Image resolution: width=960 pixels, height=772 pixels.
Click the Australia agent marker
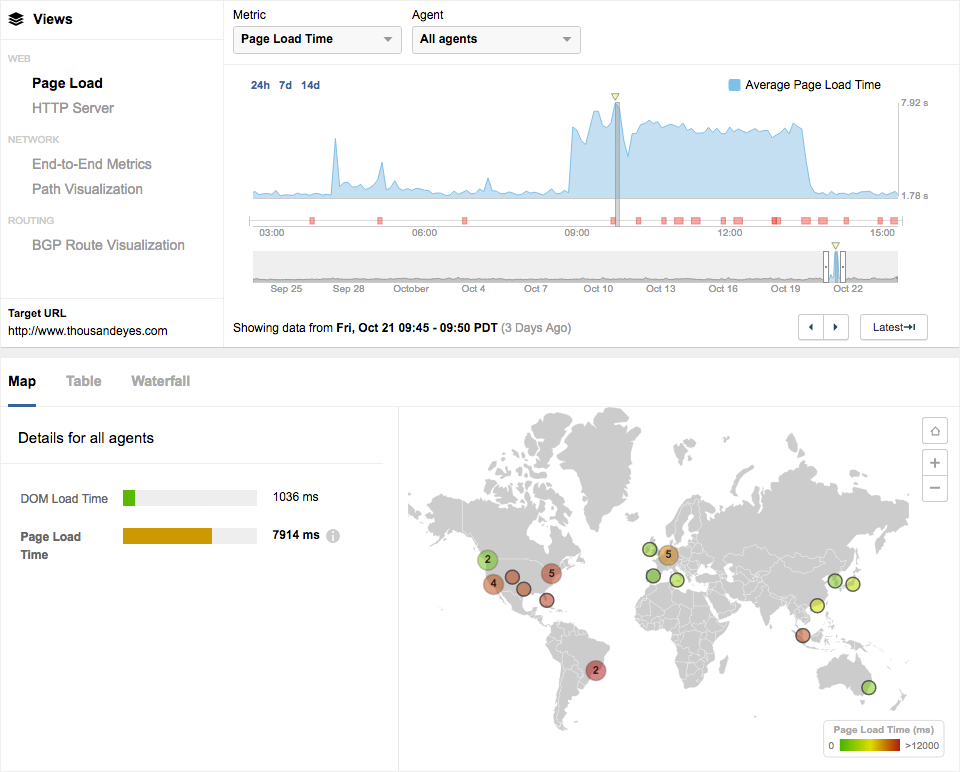(x=869, y=687)
